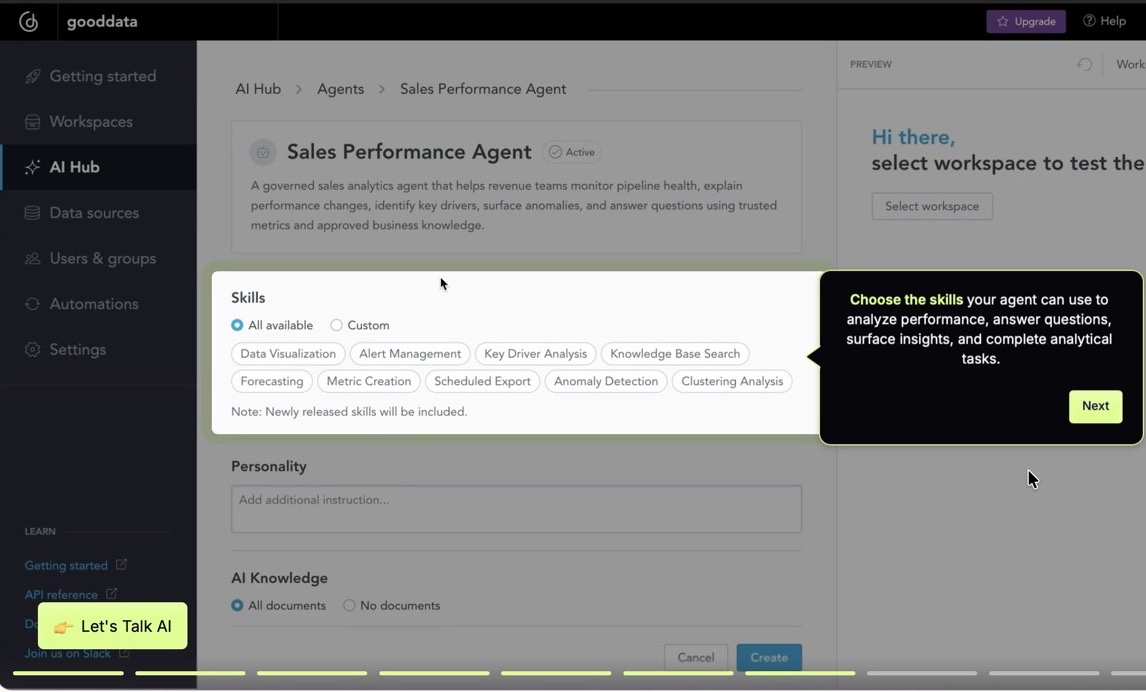This screenshot has height=692, width=1146.
Task: Click the Workspaces sidebar icon
Action: point(32,122)
